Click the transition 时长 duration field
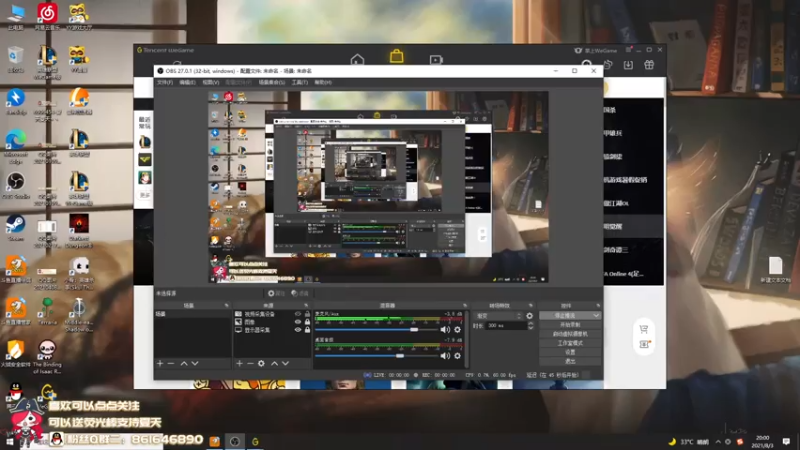800x450 pixels. coord(506,326)
